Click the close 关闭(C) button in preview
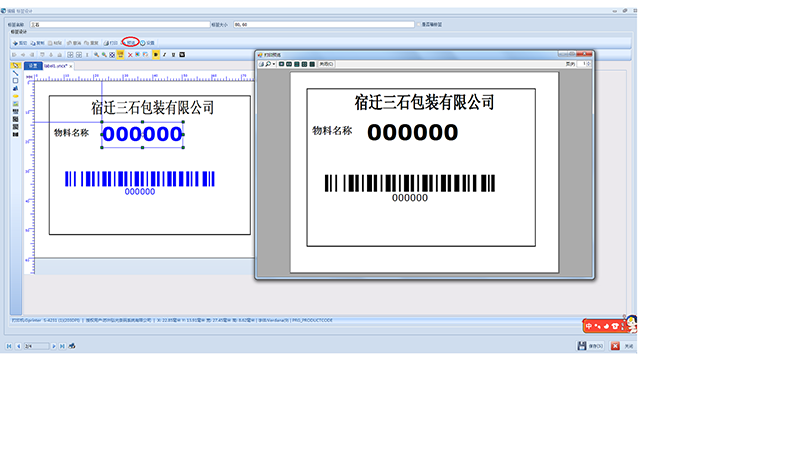800x450 pixels. (326, 64)
